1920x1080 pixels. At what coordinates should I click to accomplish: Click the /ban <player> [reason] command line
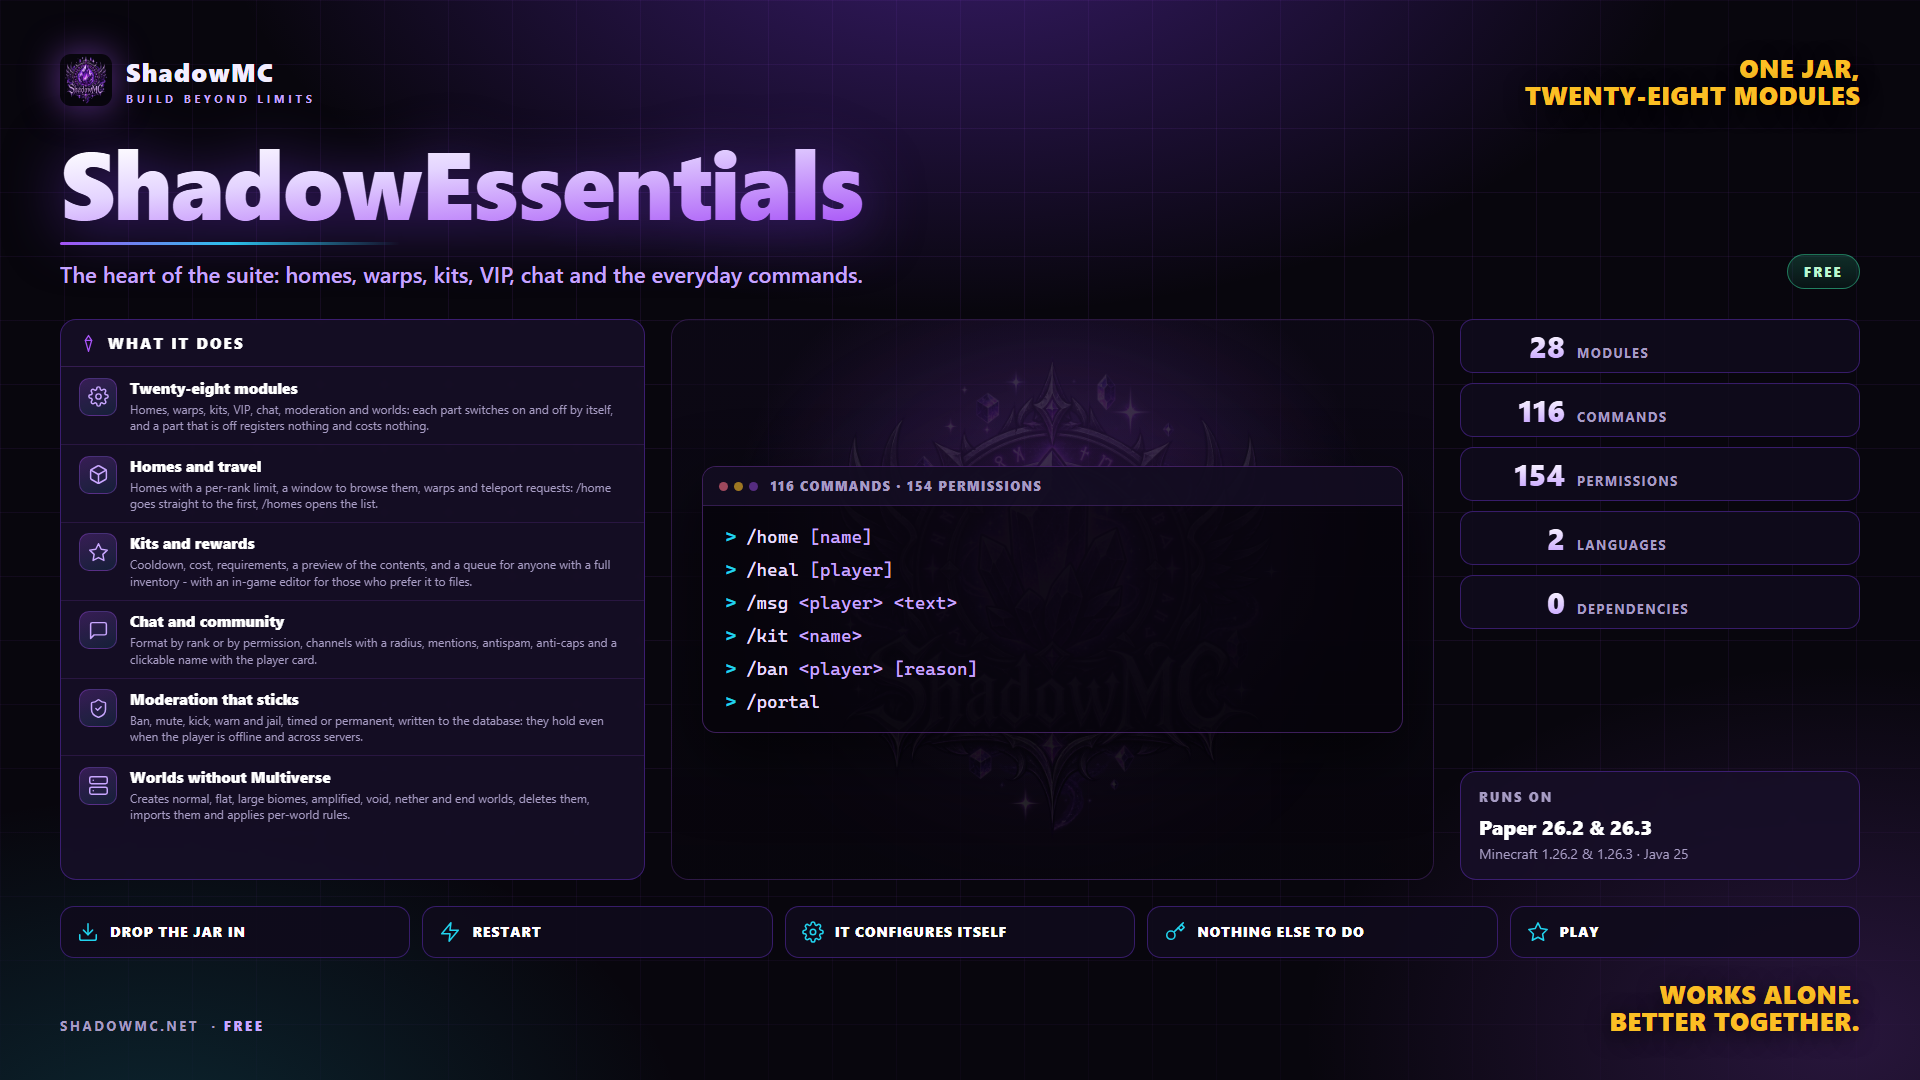click(850, 669)
